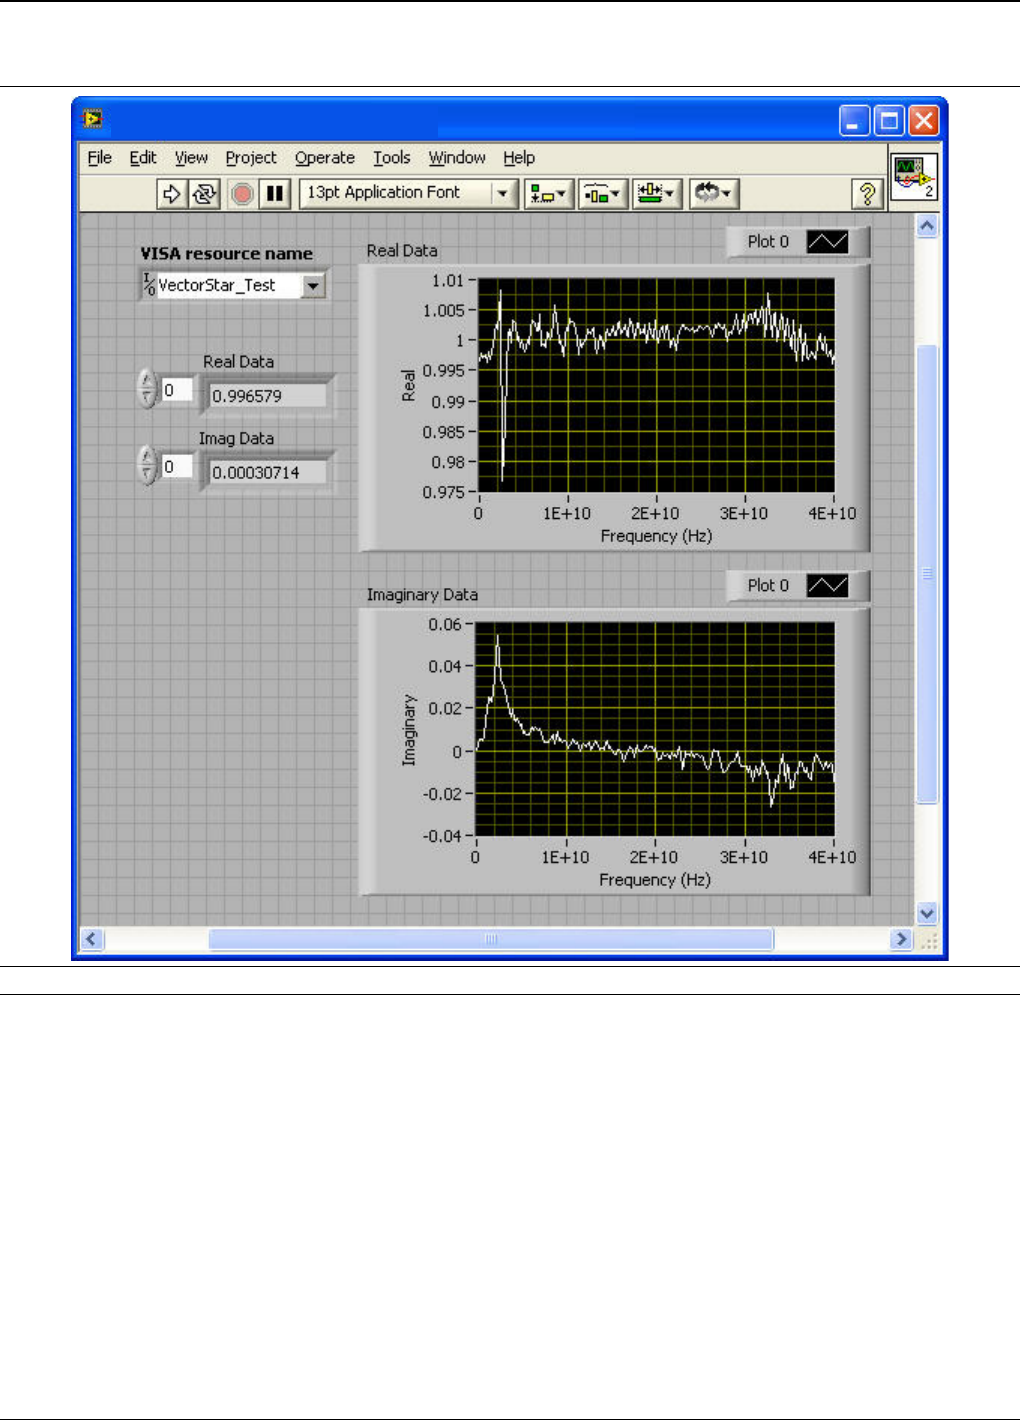Click the Imaginary Data graph plot area
This screenshot has width=1020, height=1420.
pos(655,729)
